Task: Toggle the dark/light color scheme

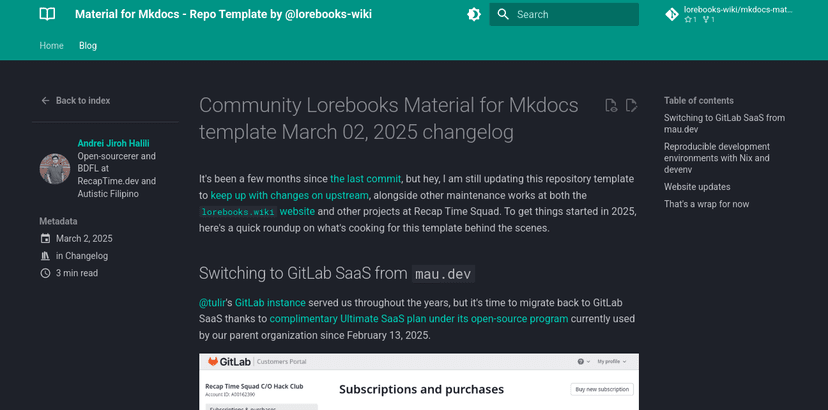Action: pos(474,14)
